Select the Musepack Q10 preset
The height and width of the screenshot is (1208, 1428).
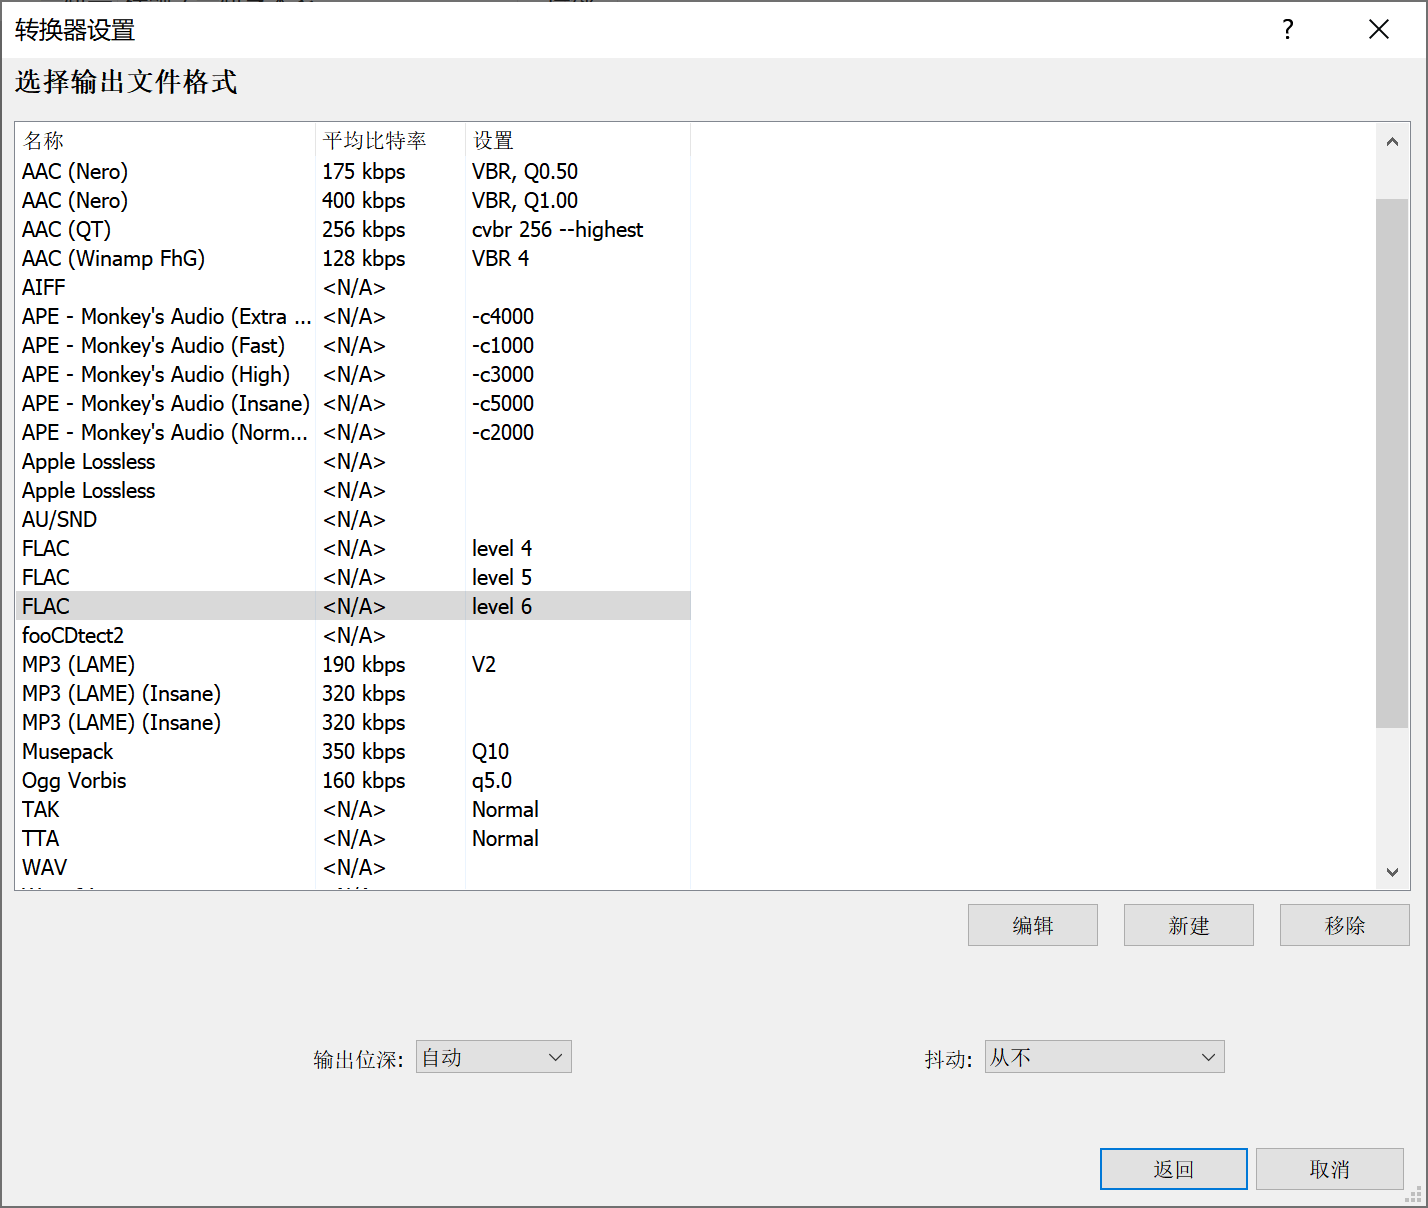(x=353, y=751)
